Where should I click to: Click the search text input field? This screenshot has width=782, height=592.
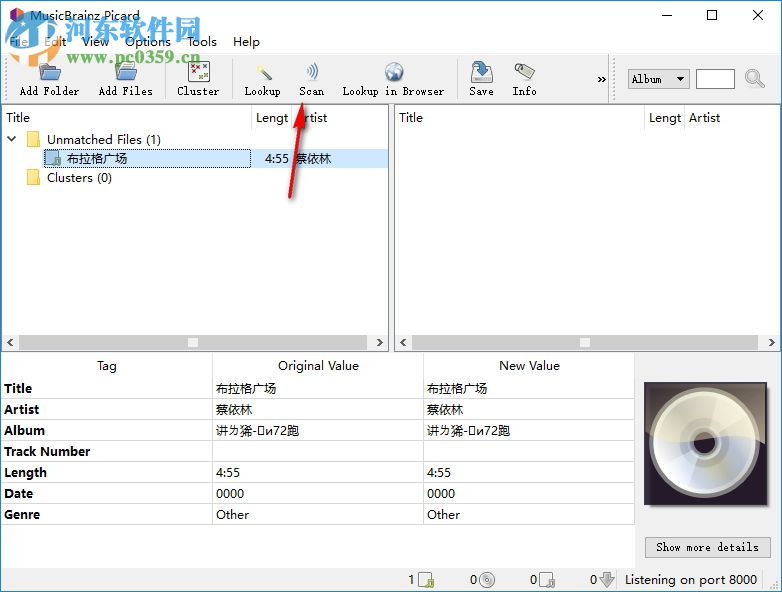715,79
